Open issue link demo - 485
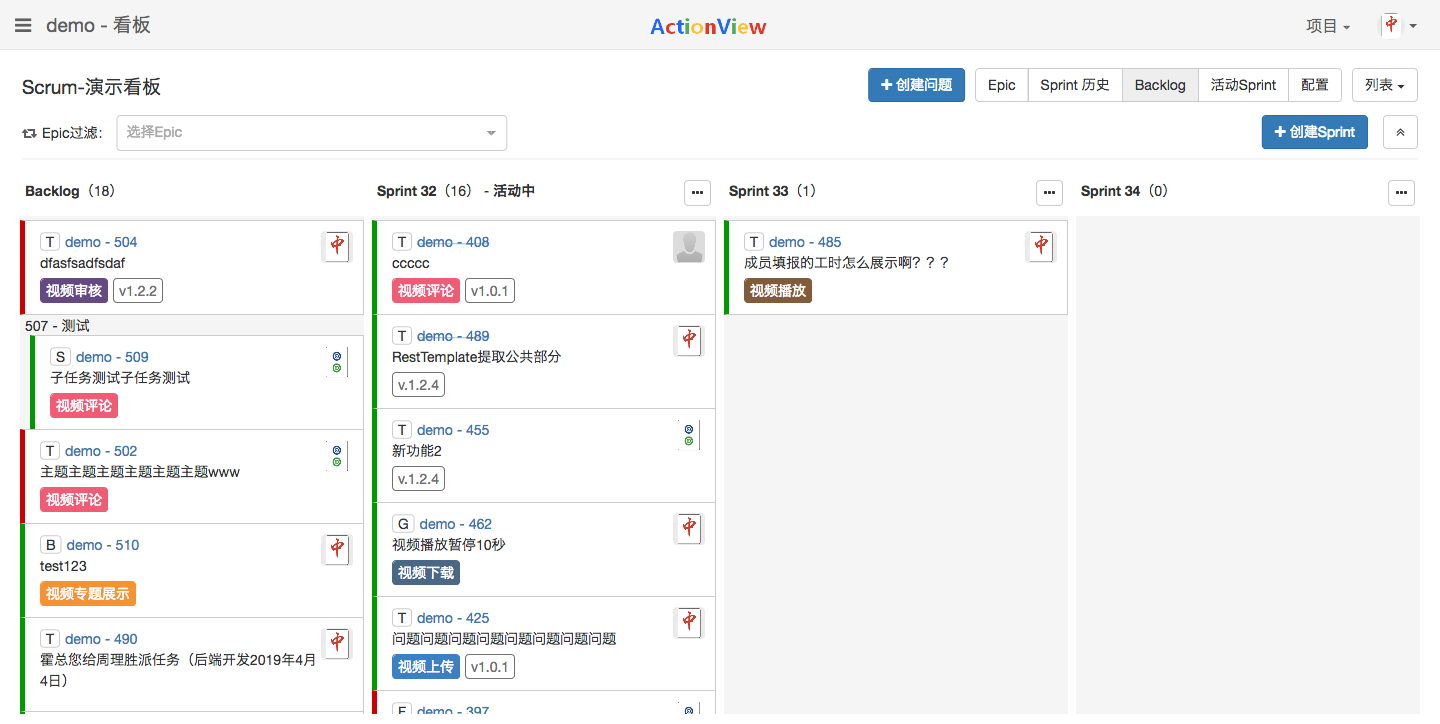 (805, 242)
